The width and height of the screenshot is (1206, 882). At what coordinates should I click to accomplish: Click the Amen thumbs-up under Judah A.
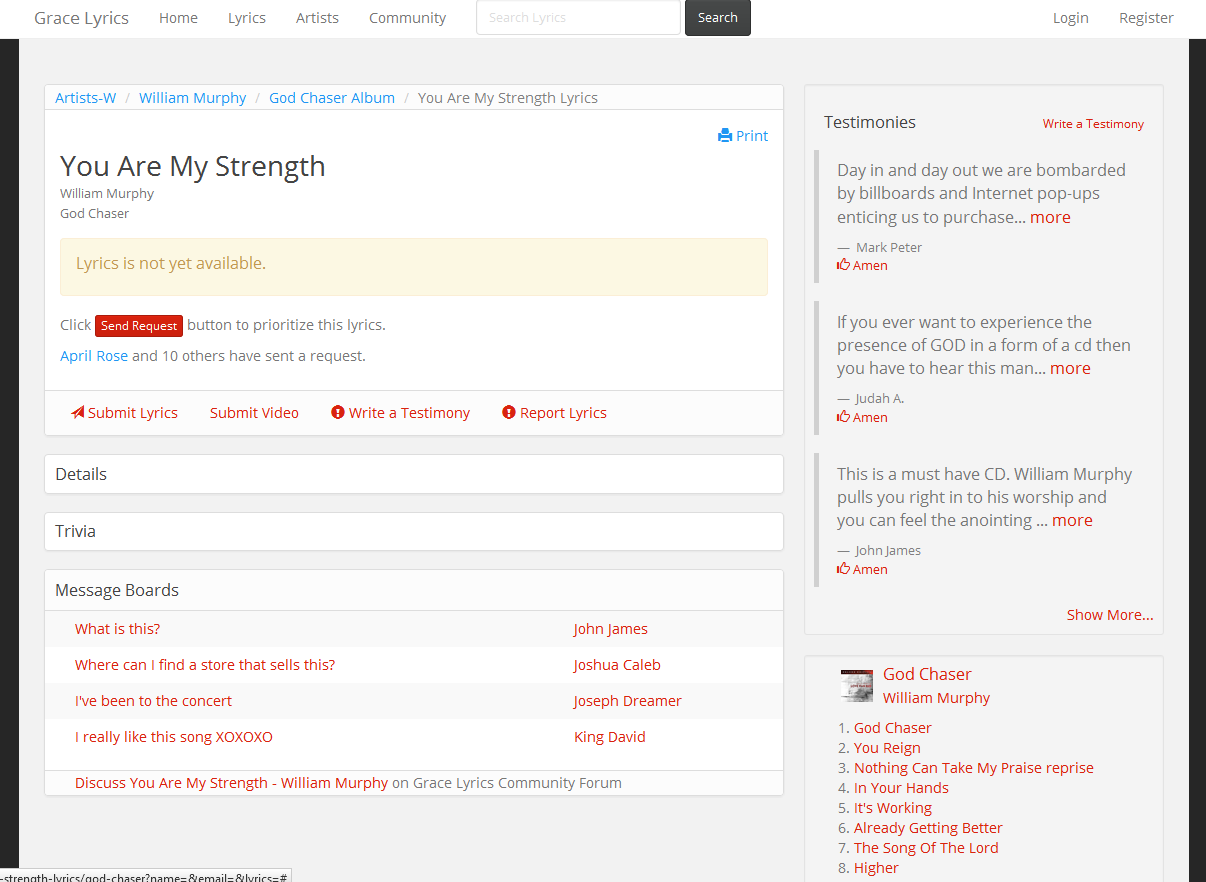[x=844, y=417]
